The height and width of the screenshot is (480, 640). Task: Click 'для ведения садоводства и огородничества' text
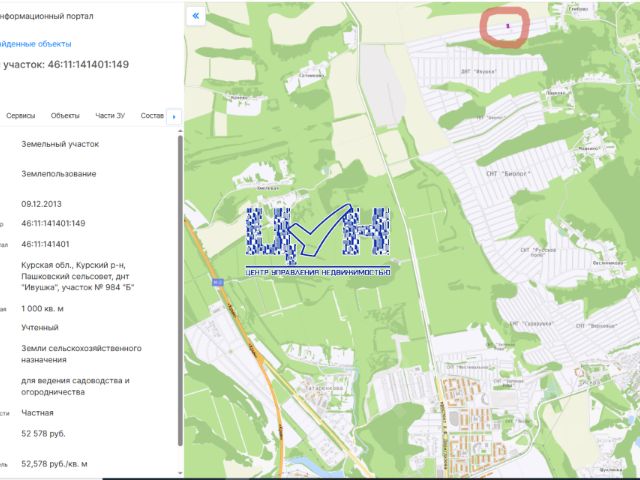click(x=76, y=386)
